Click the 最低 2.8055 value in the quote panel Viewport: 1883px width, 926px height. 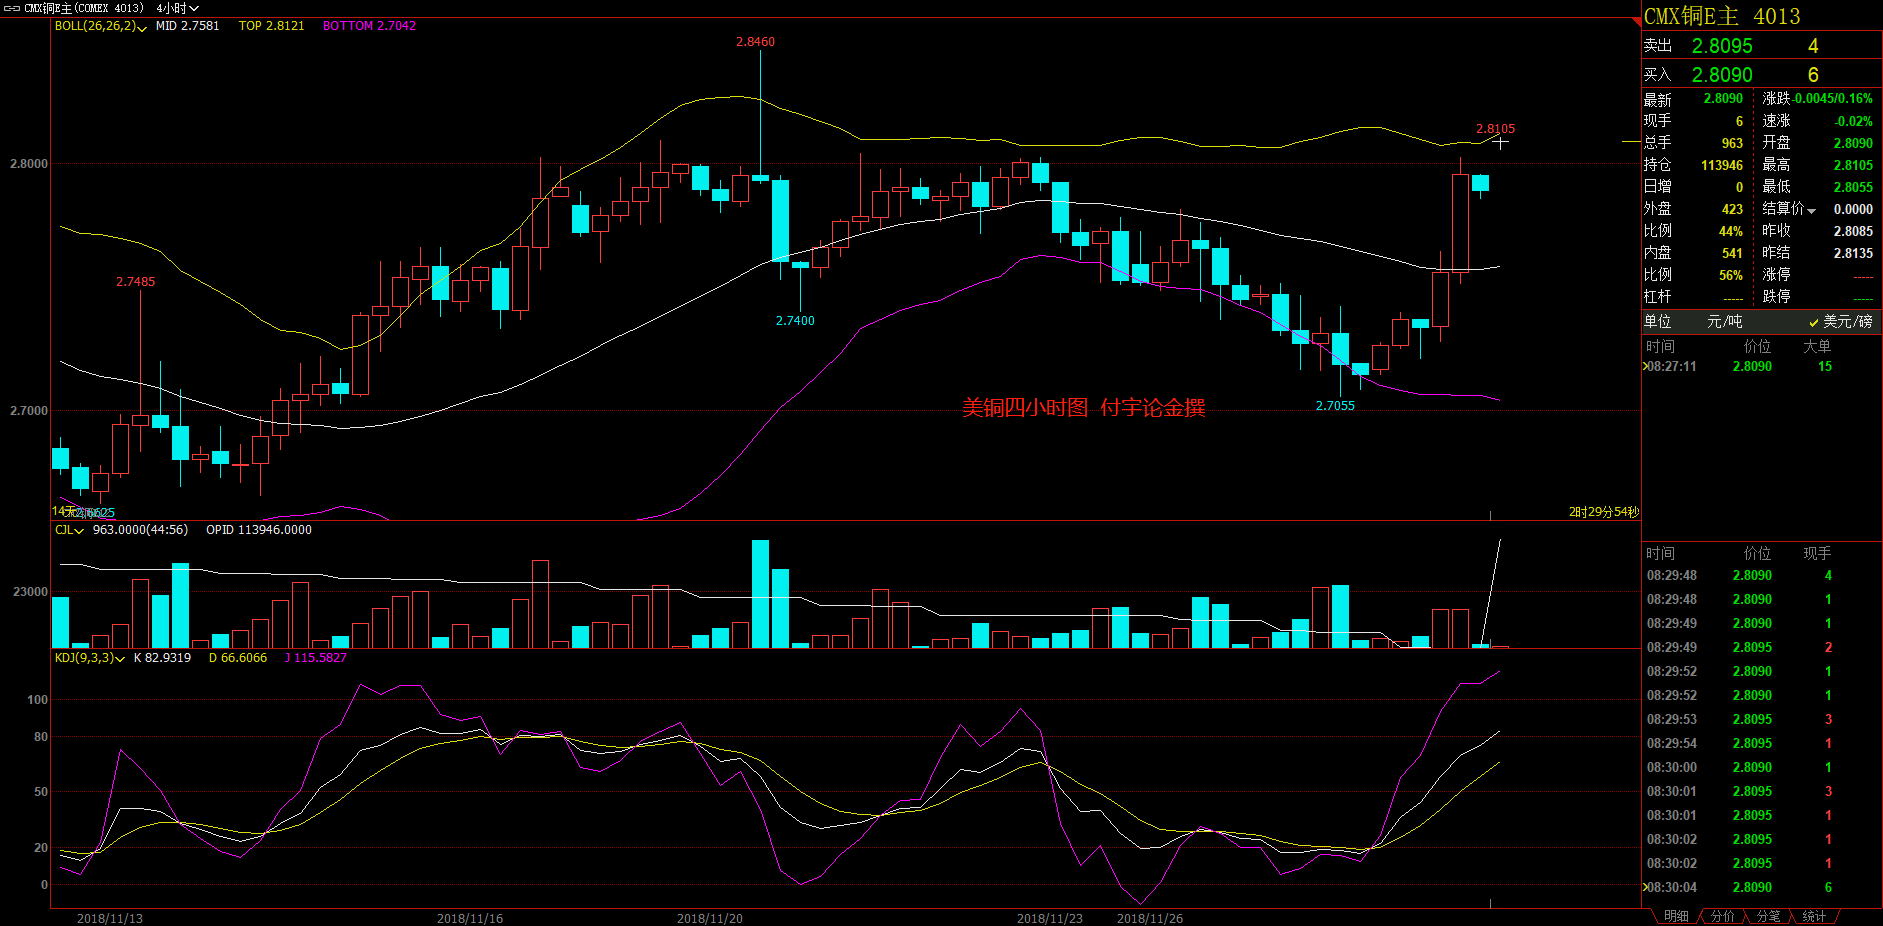coord(1853,187)
